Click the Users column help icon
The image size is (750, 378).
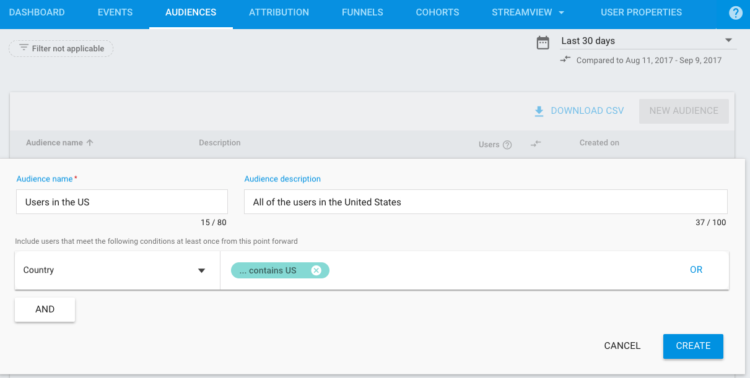click(507, 145)
